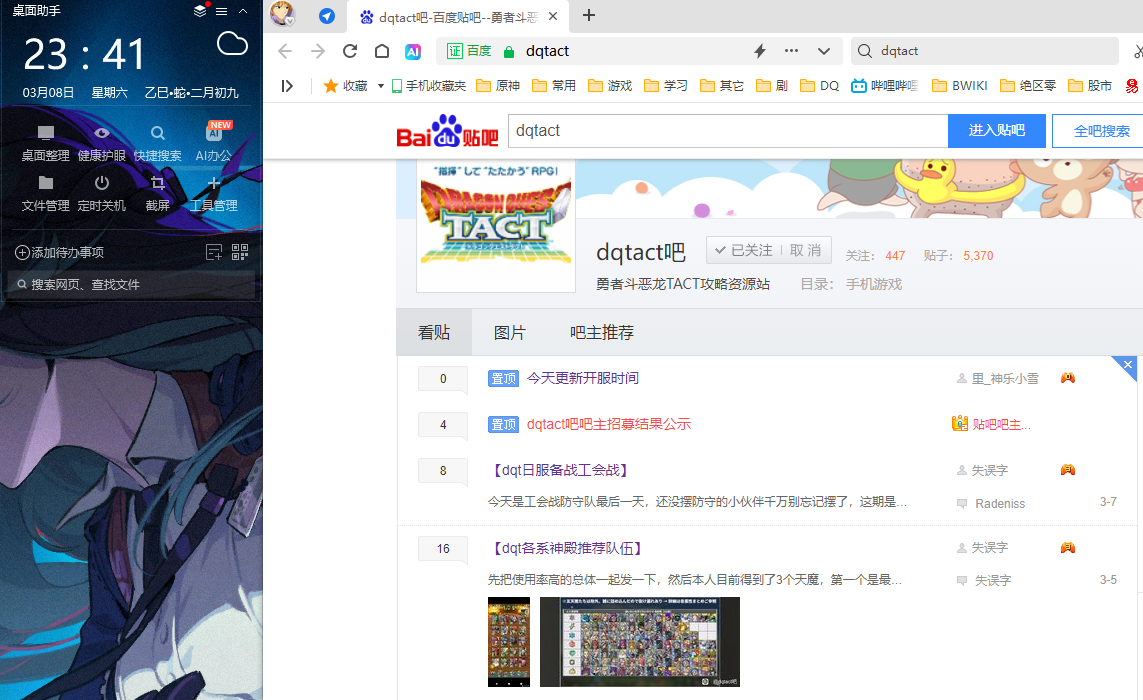Close the blue corner banner X
Screen dimensions: 1143x700
1128,365
